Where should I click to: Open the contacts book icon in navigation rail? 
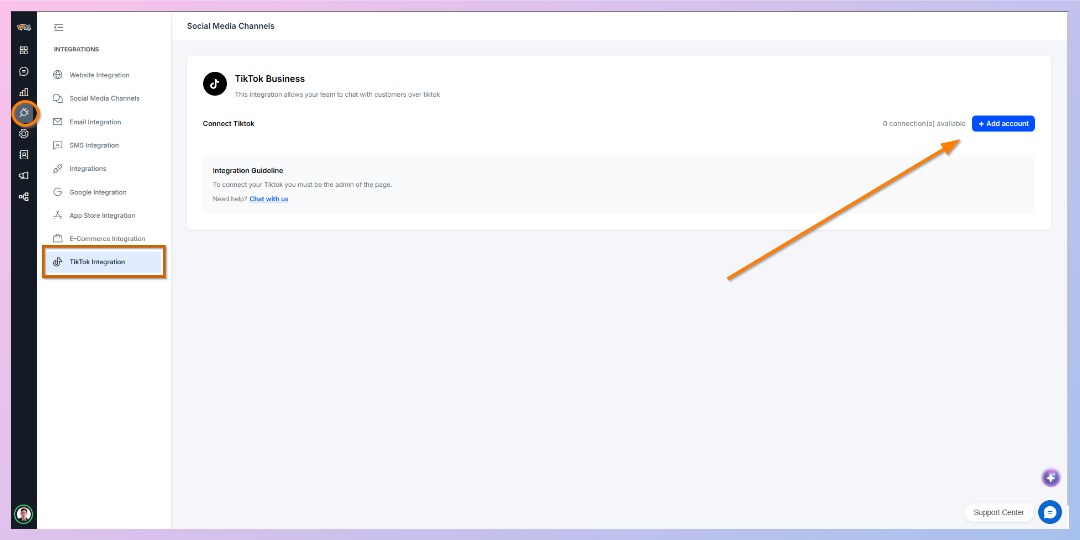[x=24, y=154]
